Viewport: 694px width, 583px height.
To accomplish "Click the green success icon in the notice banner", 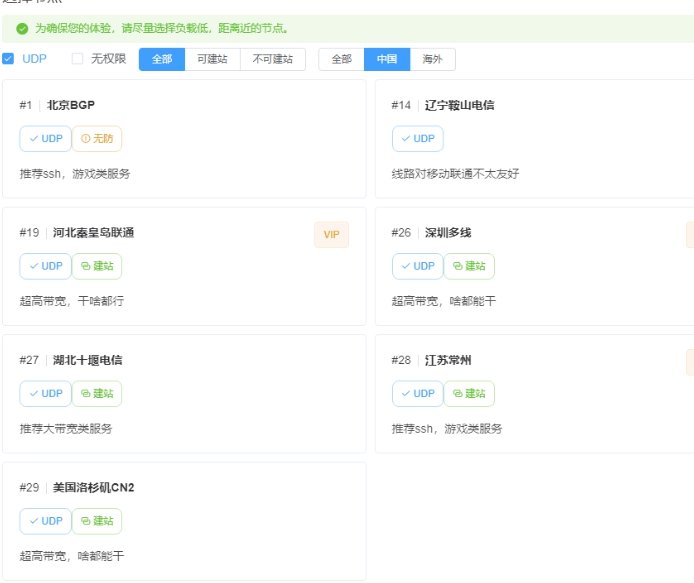I will click(x=22, y=29).
